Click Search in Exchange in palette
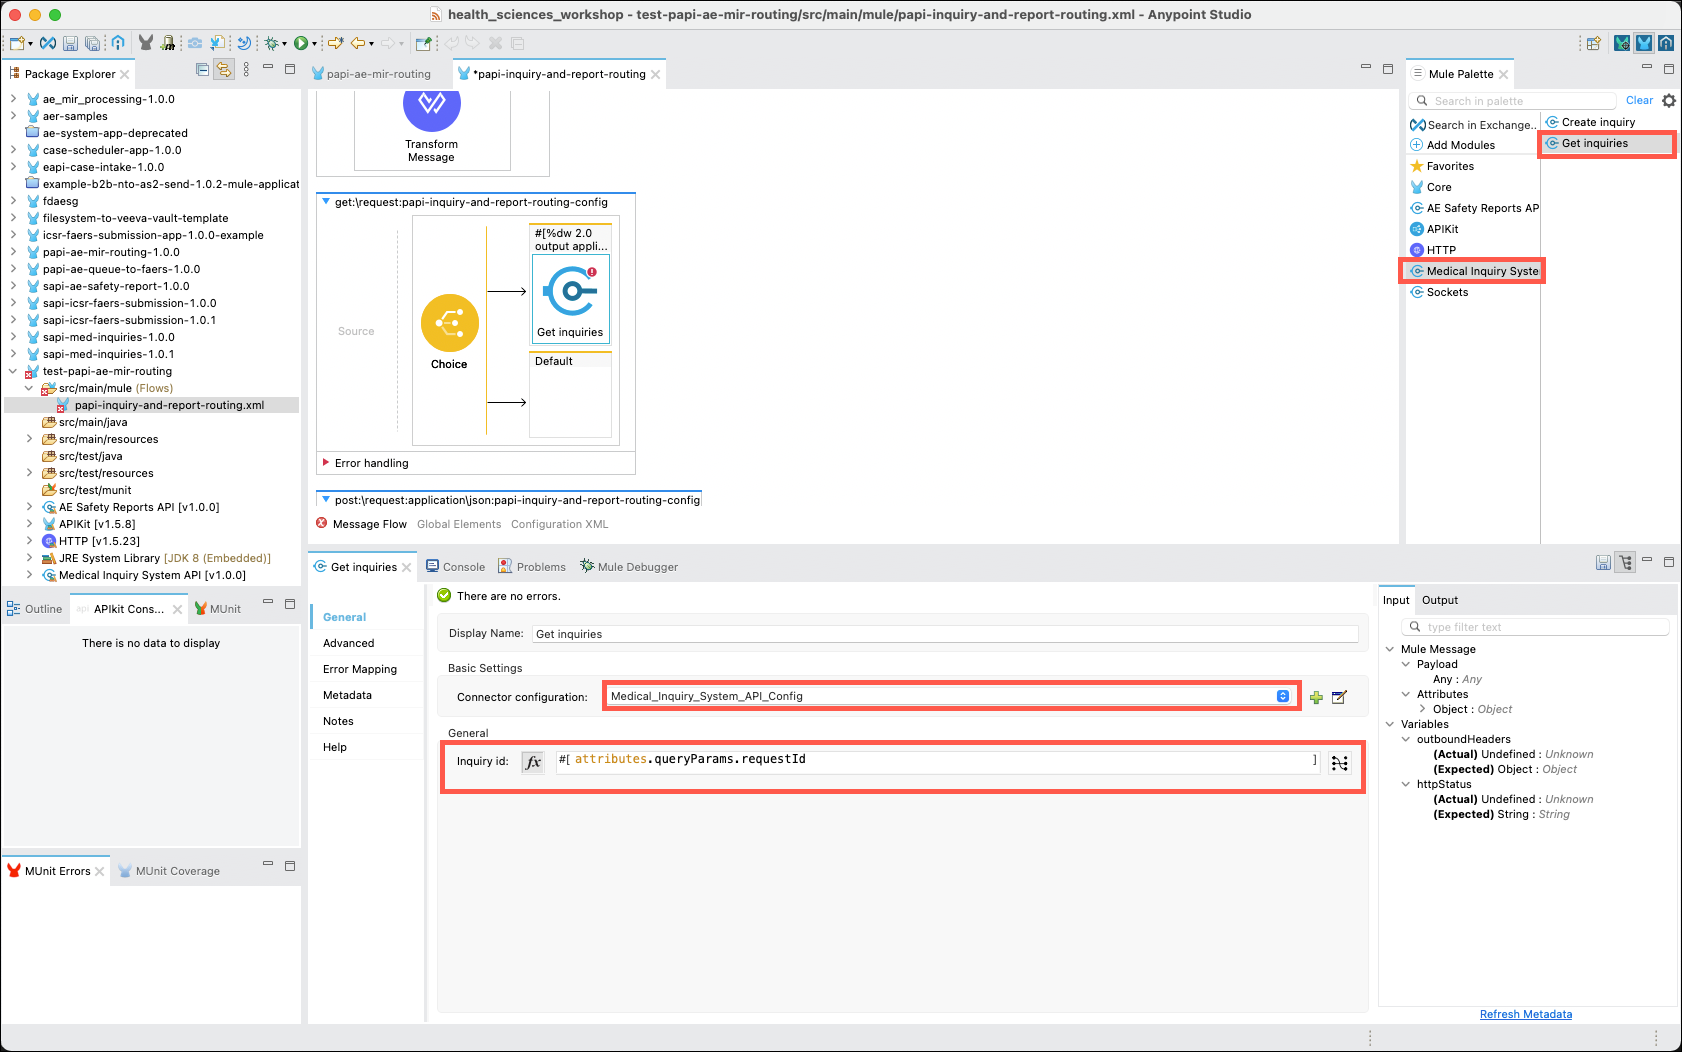1682x1052 pixels. 1472,125
